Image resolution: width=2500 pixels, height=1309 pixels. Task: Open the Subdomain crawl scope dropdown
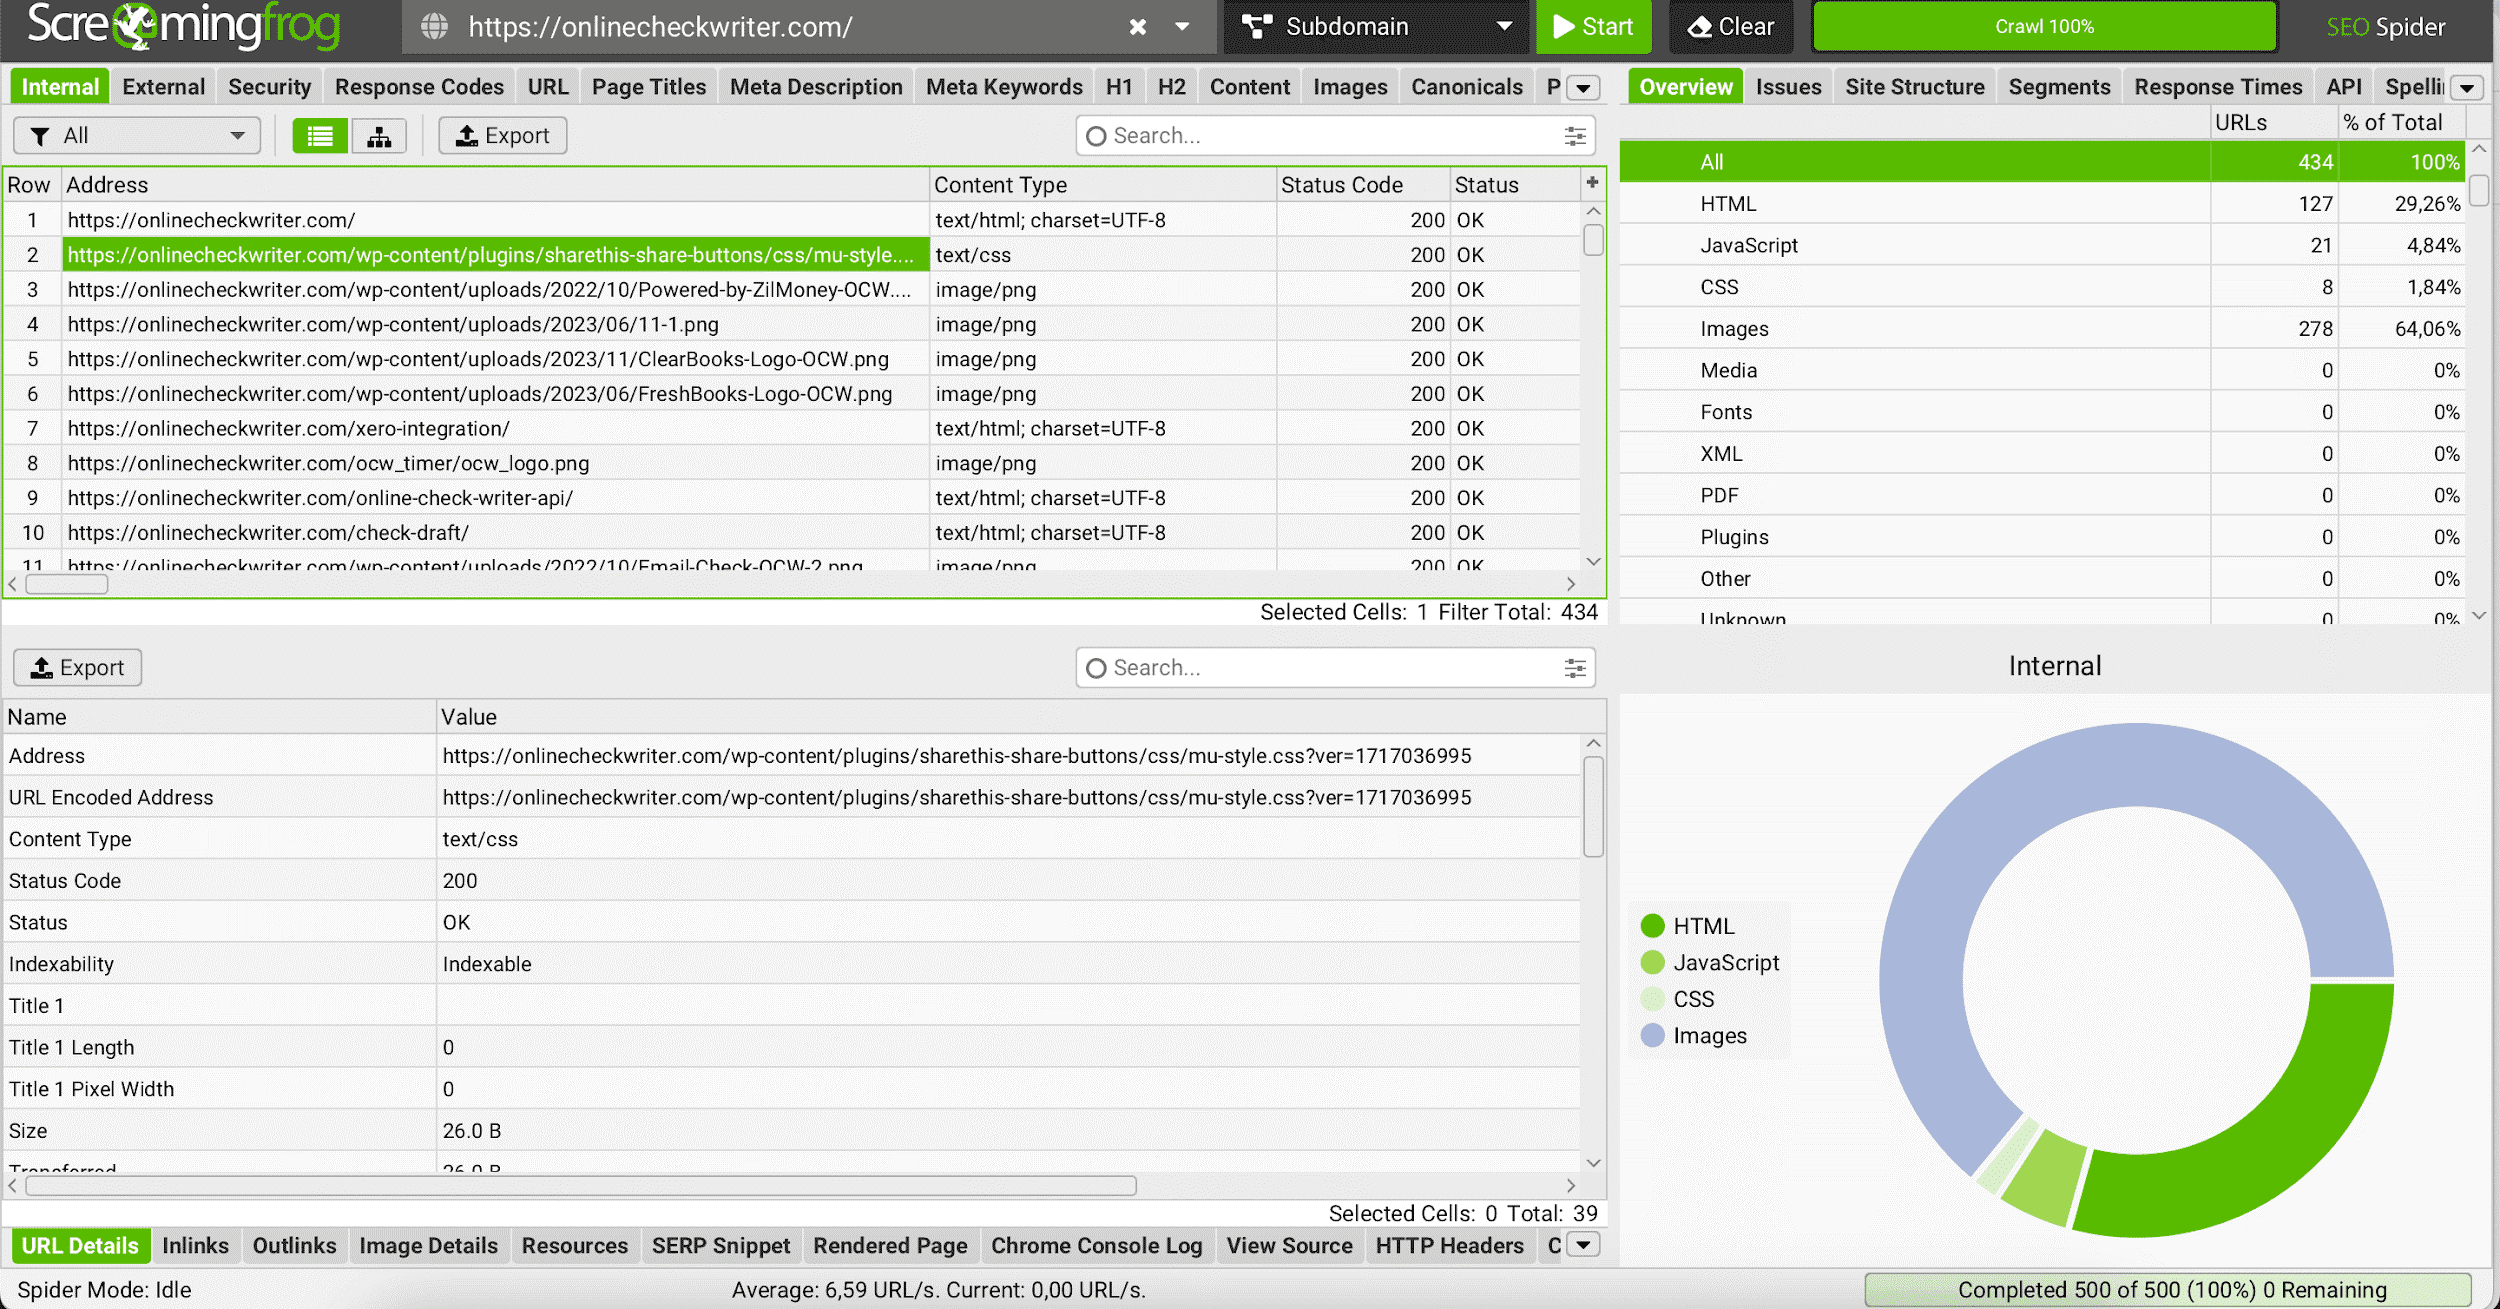point(1375,27)
